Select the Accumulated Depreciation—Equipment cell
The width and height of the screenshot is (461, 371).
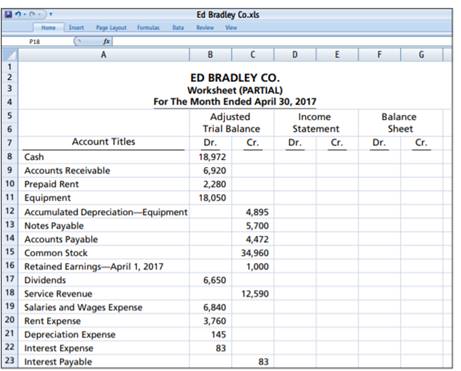tap(104, 212)
